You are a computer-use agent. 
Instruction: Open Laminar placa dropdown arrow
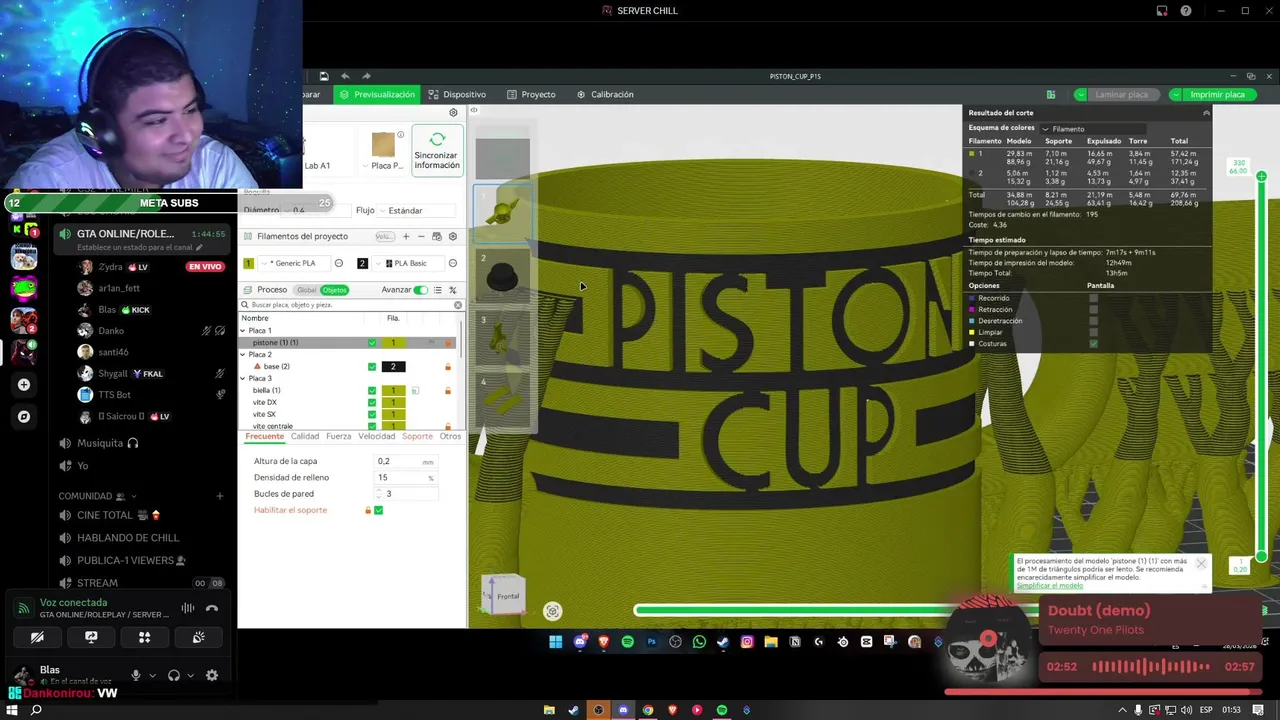(x=1080, y=95)
